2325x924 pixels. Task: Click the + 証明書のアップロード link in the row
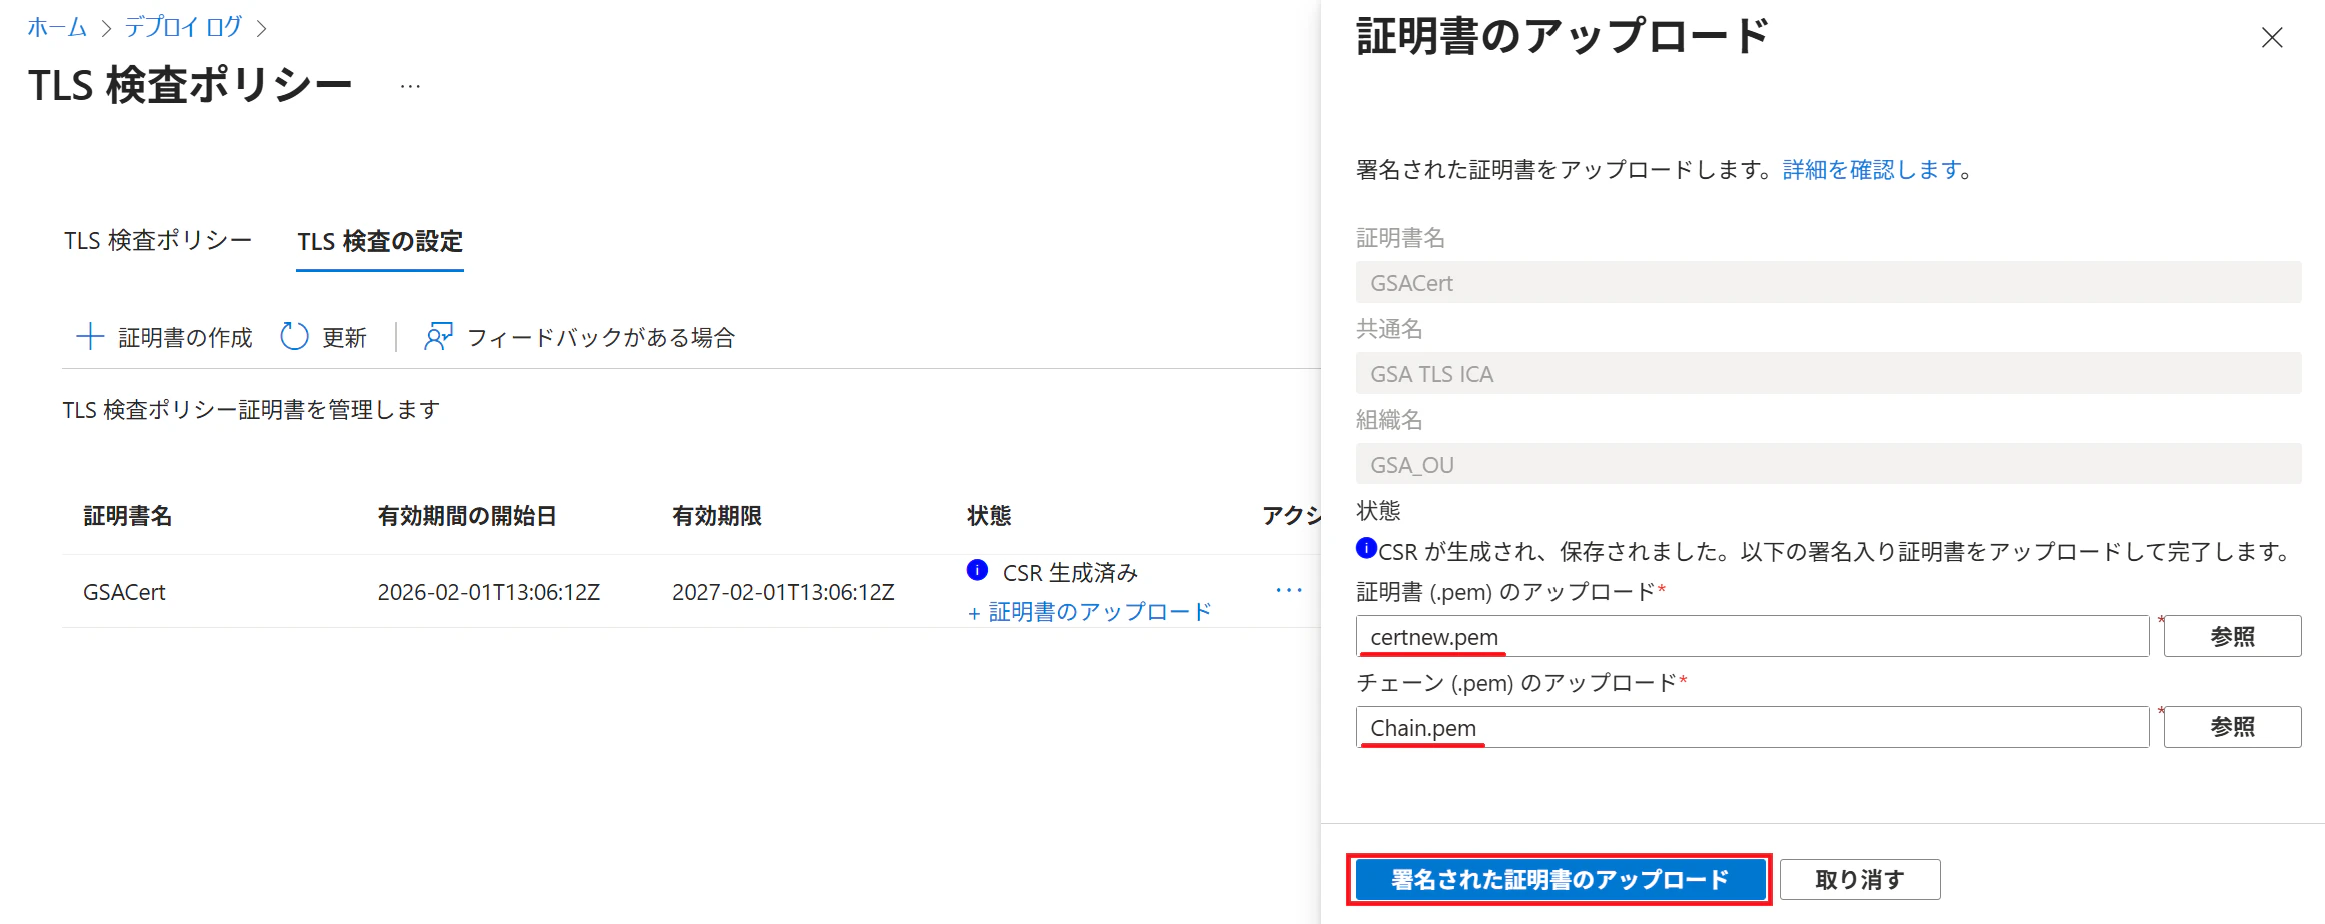point(1089,612)
